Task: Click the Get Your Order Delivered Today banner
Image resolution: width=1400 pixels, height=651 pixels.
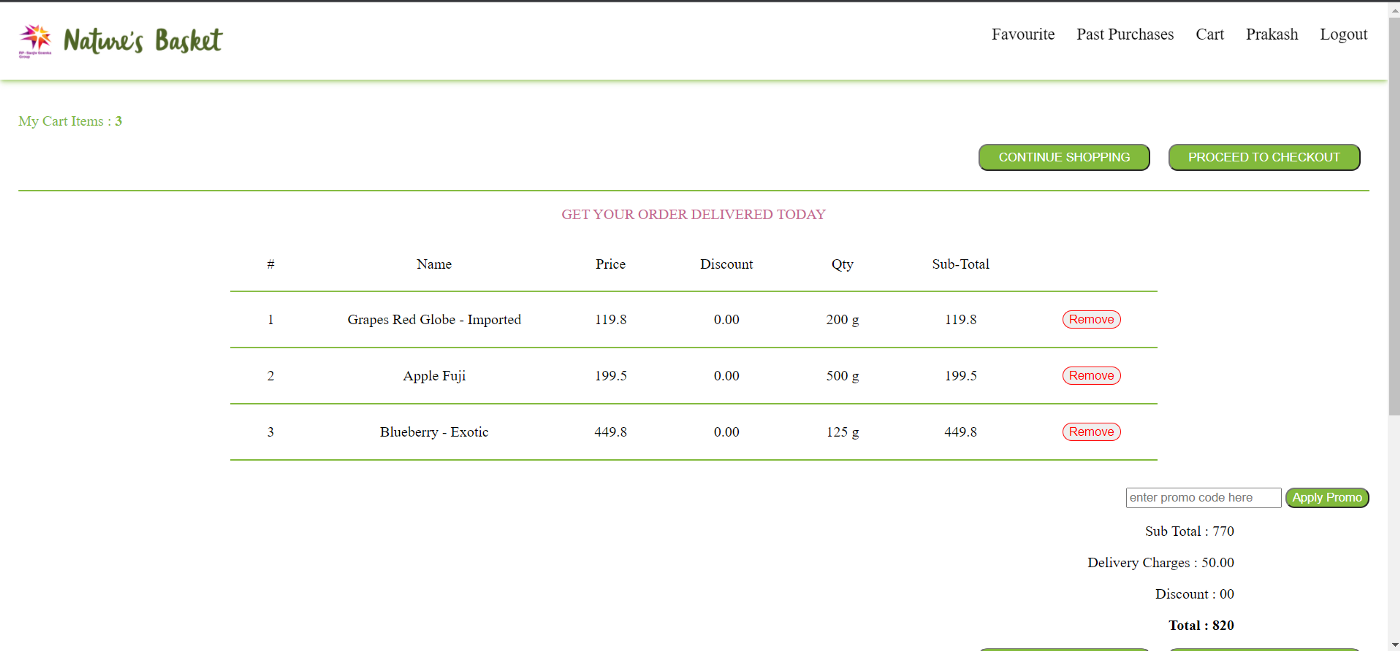Action: tap(693, 215)
